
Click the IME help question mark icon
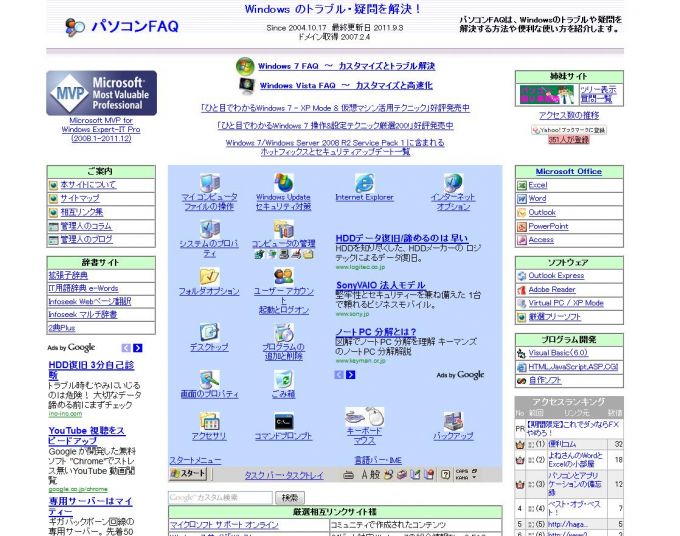[445, 474]
